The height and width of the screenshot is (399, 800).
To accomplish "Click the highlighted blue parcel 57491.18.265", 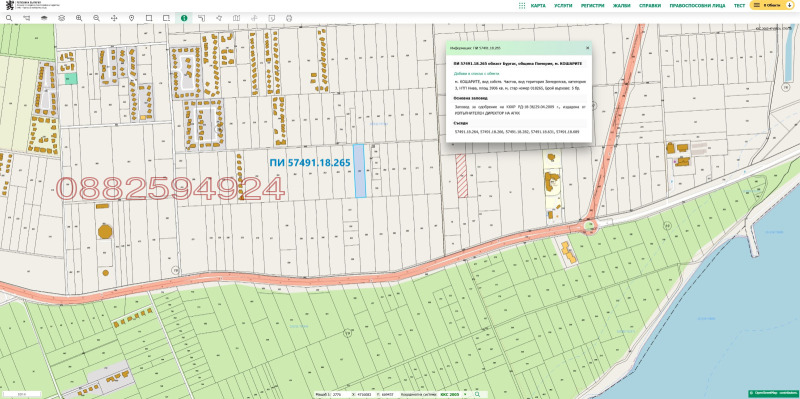I will [x=360, y=171].
